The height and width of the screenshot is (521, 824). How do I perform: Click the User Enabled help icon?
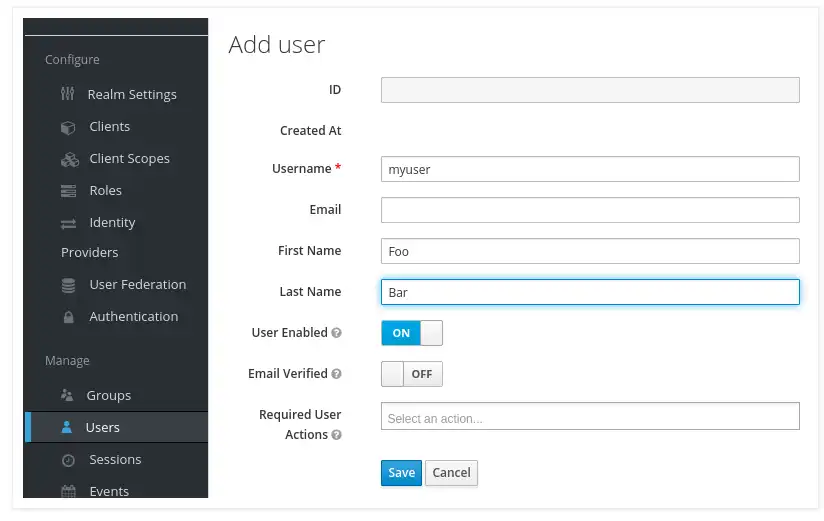(337, 333)
